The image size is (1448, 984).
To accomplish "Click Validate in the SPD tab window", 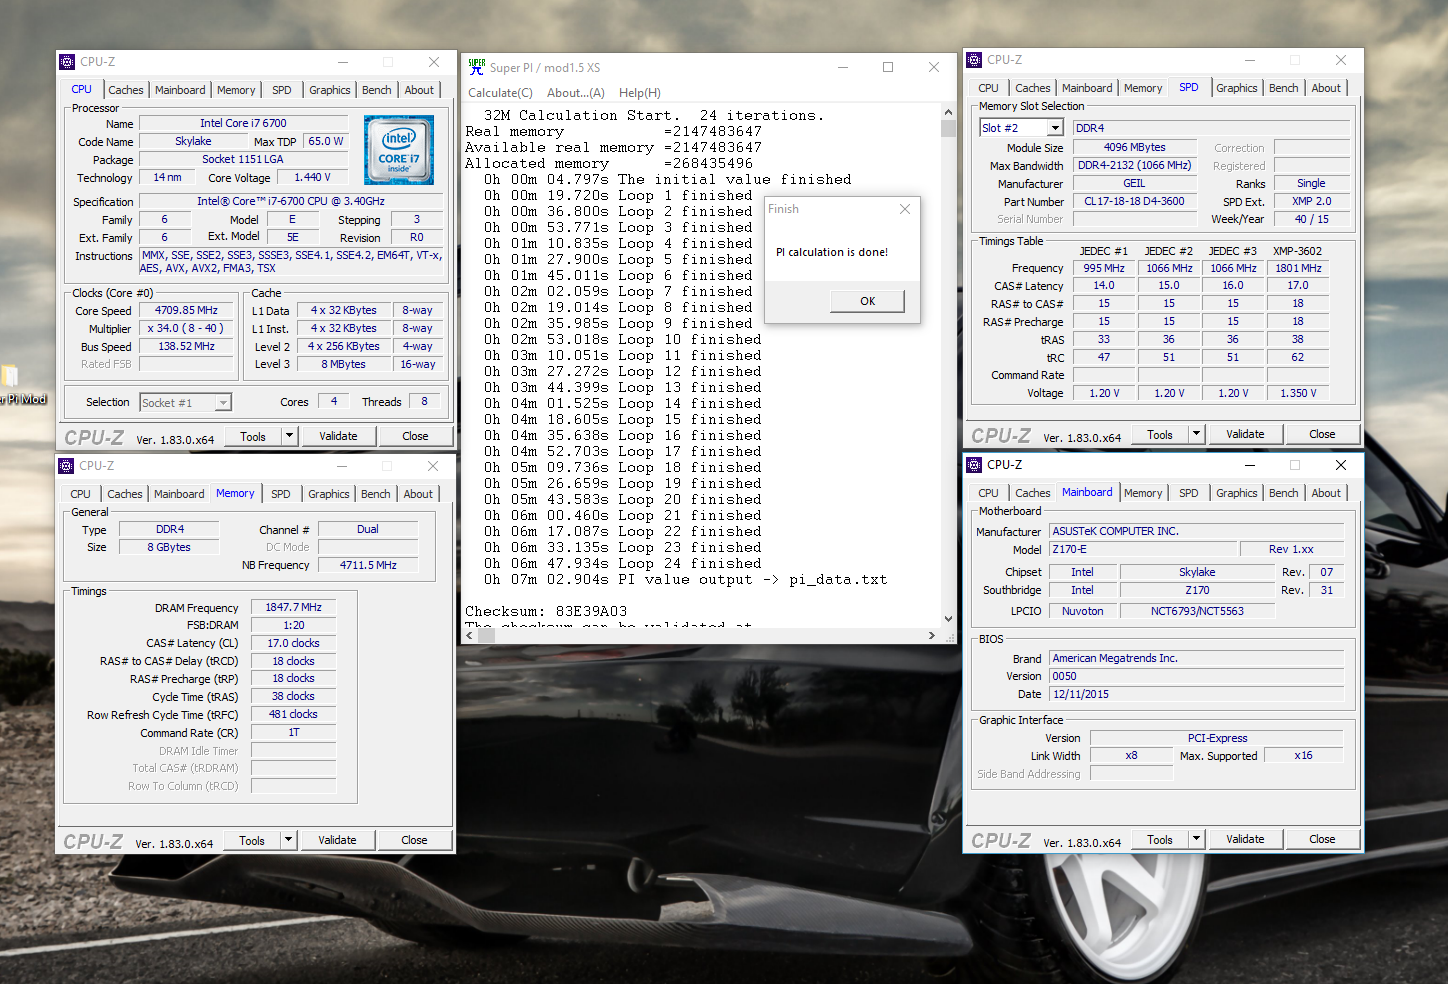I will coord(1245,434).
